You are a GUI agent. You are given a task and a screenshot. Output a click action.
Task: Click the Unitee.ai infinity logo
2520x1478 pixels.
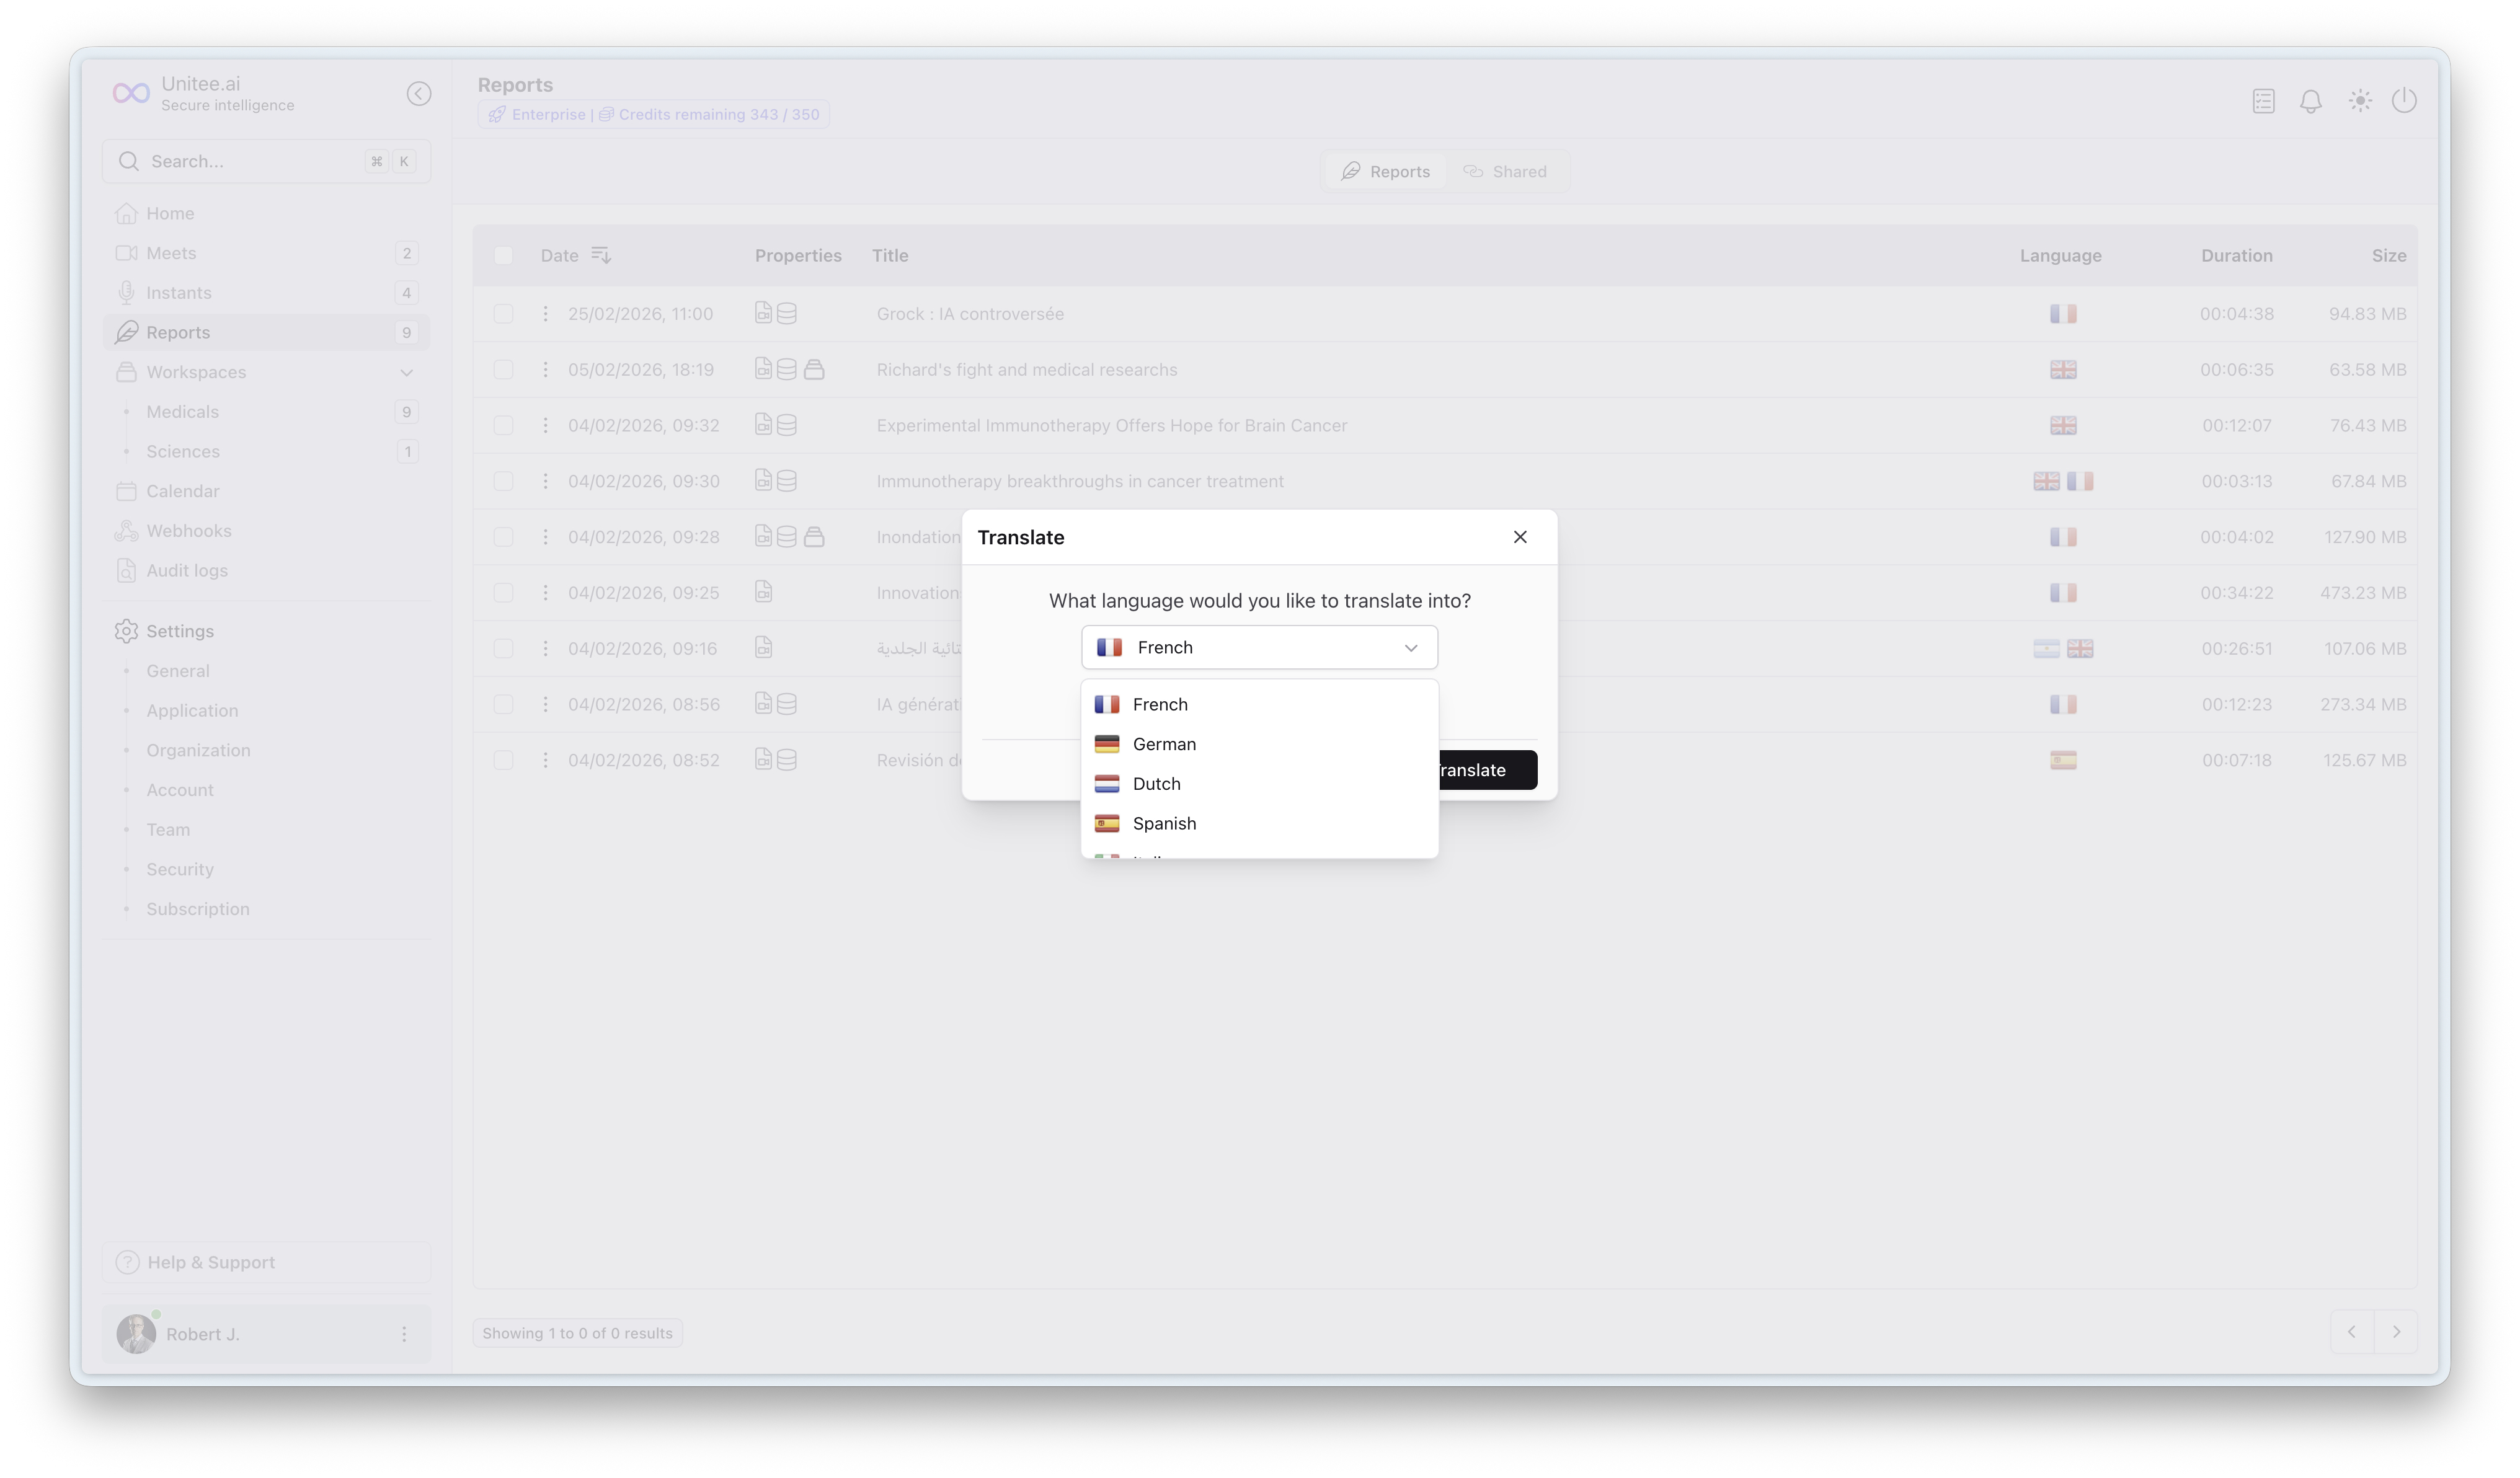[x=131, y=93]
